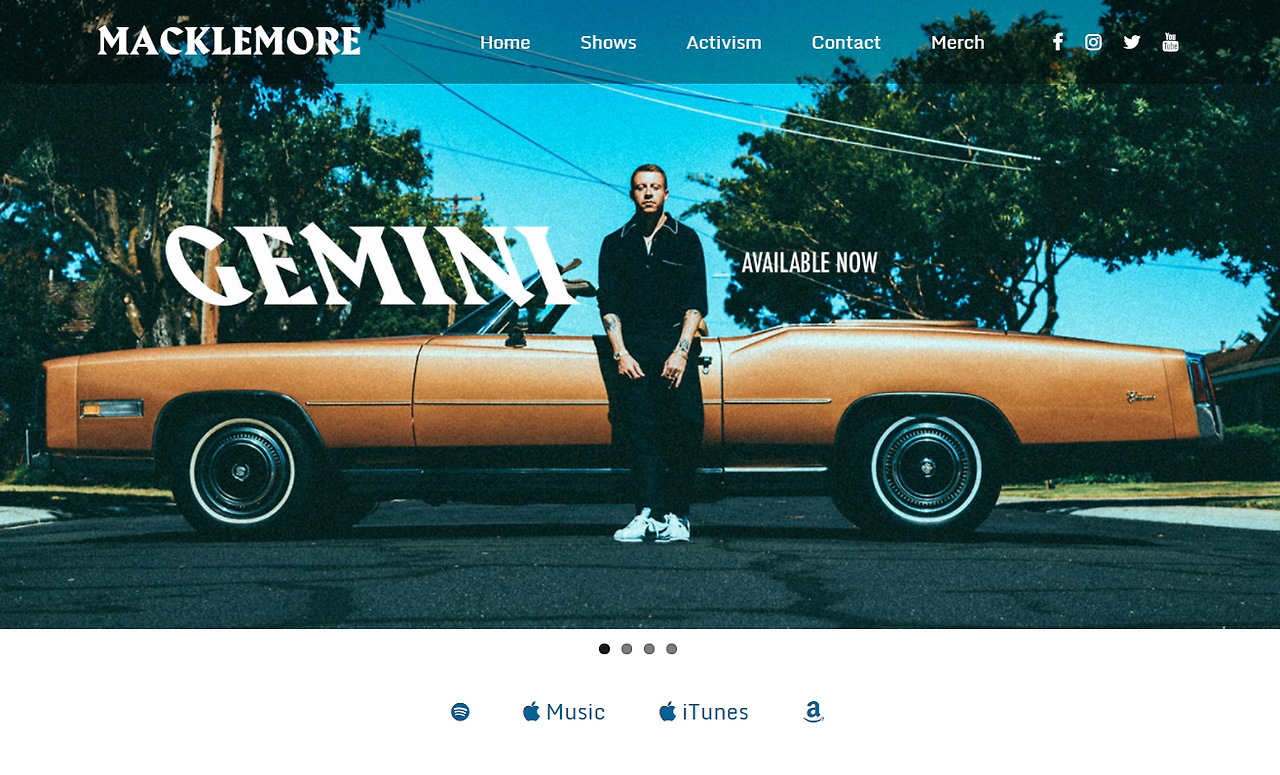
Task: Open the Twitter bird icon
Action: tap(1132, 42)
